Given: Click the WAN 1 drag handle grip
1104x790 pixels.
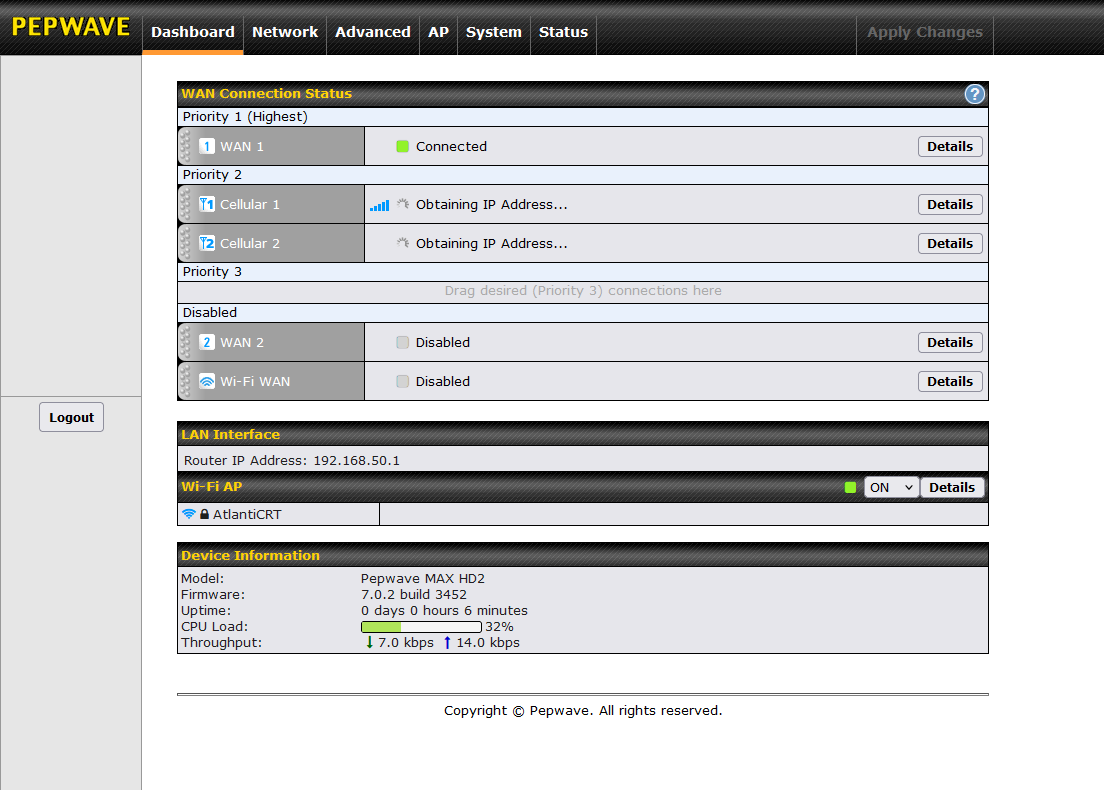Looking at the screenshot, I should 185,146.
